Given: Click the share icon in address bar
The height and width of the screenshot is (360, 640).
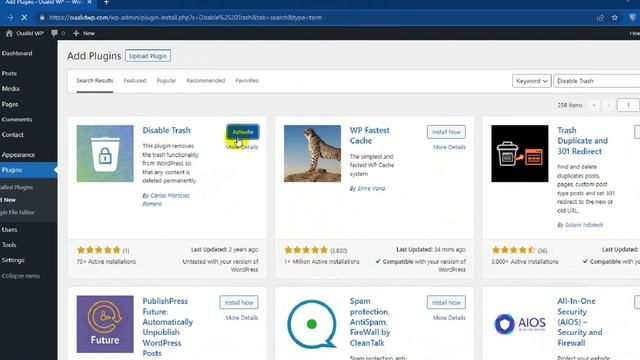Looking at the screenshot, I should pyautogui.click(x=600, y=18).
